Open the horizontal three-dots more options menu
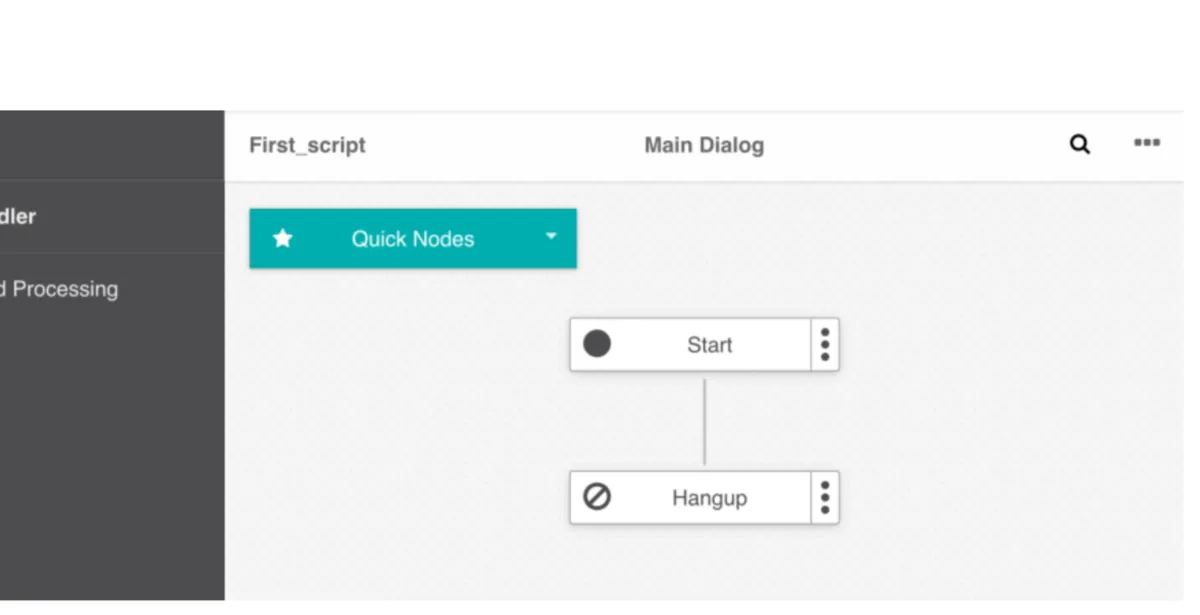Screen dimensions: 1200x615 coord(1147,143)
